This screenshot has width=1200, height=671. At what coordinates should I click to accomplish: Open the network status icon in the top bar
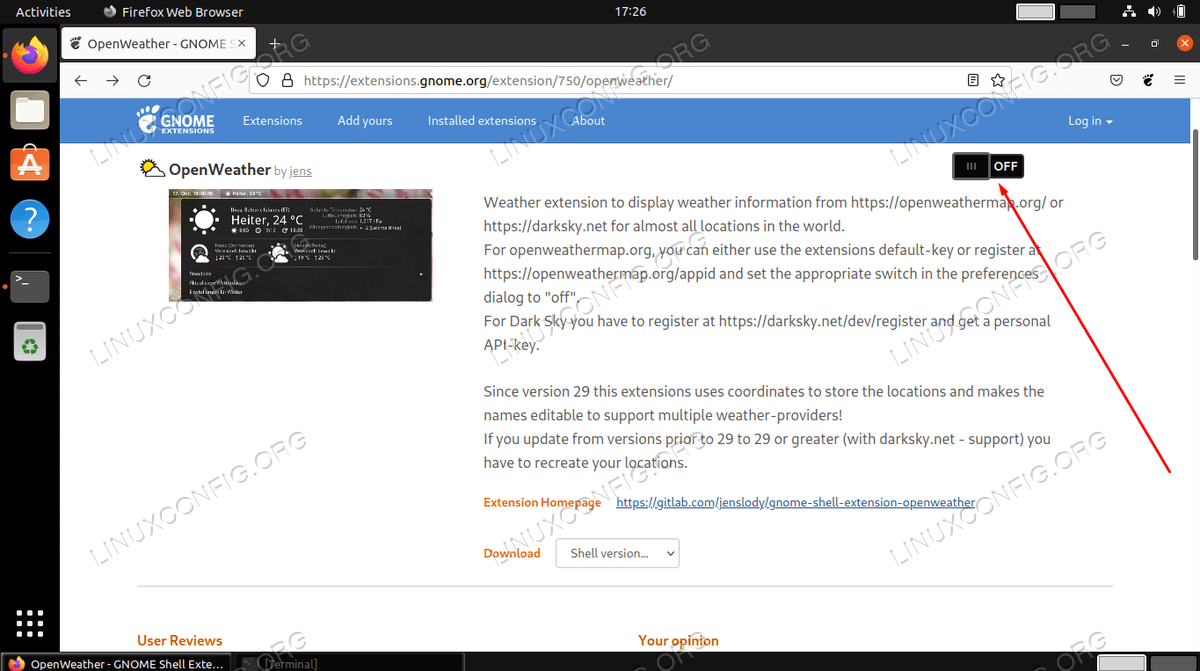click(1128, 12)
